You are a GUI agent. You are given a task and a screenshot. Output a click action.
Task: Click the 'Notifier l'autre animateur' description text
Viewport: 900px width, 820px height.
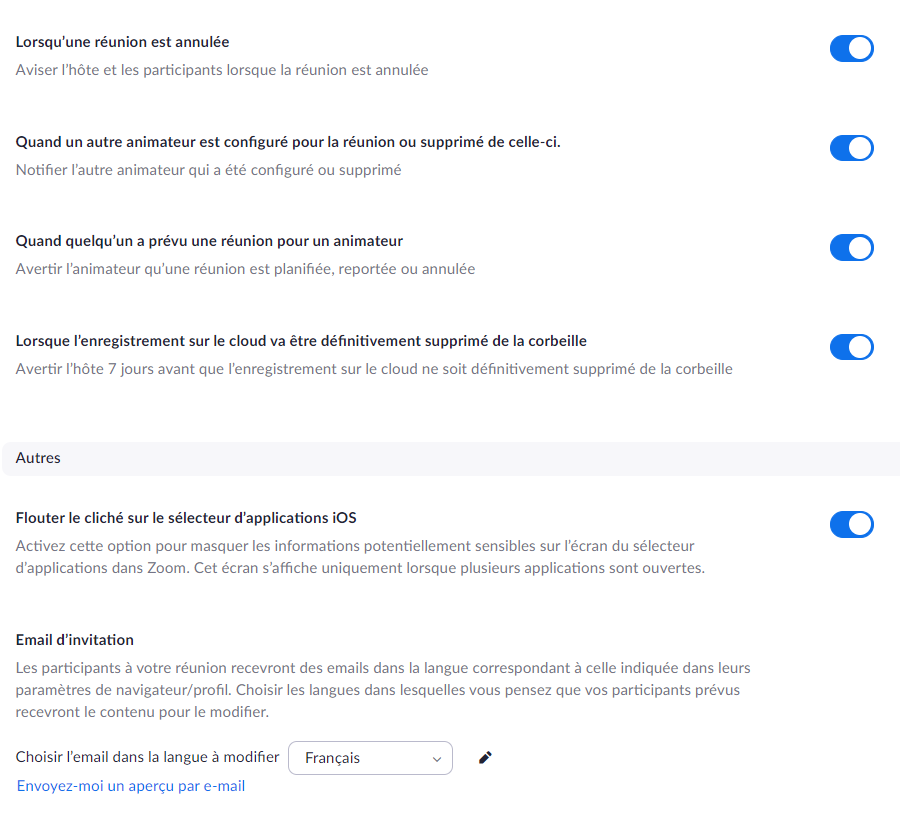[208, 170]
